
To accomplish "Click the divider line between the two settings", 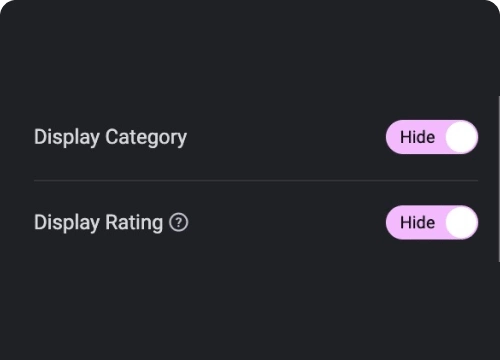I will [256, 180].
